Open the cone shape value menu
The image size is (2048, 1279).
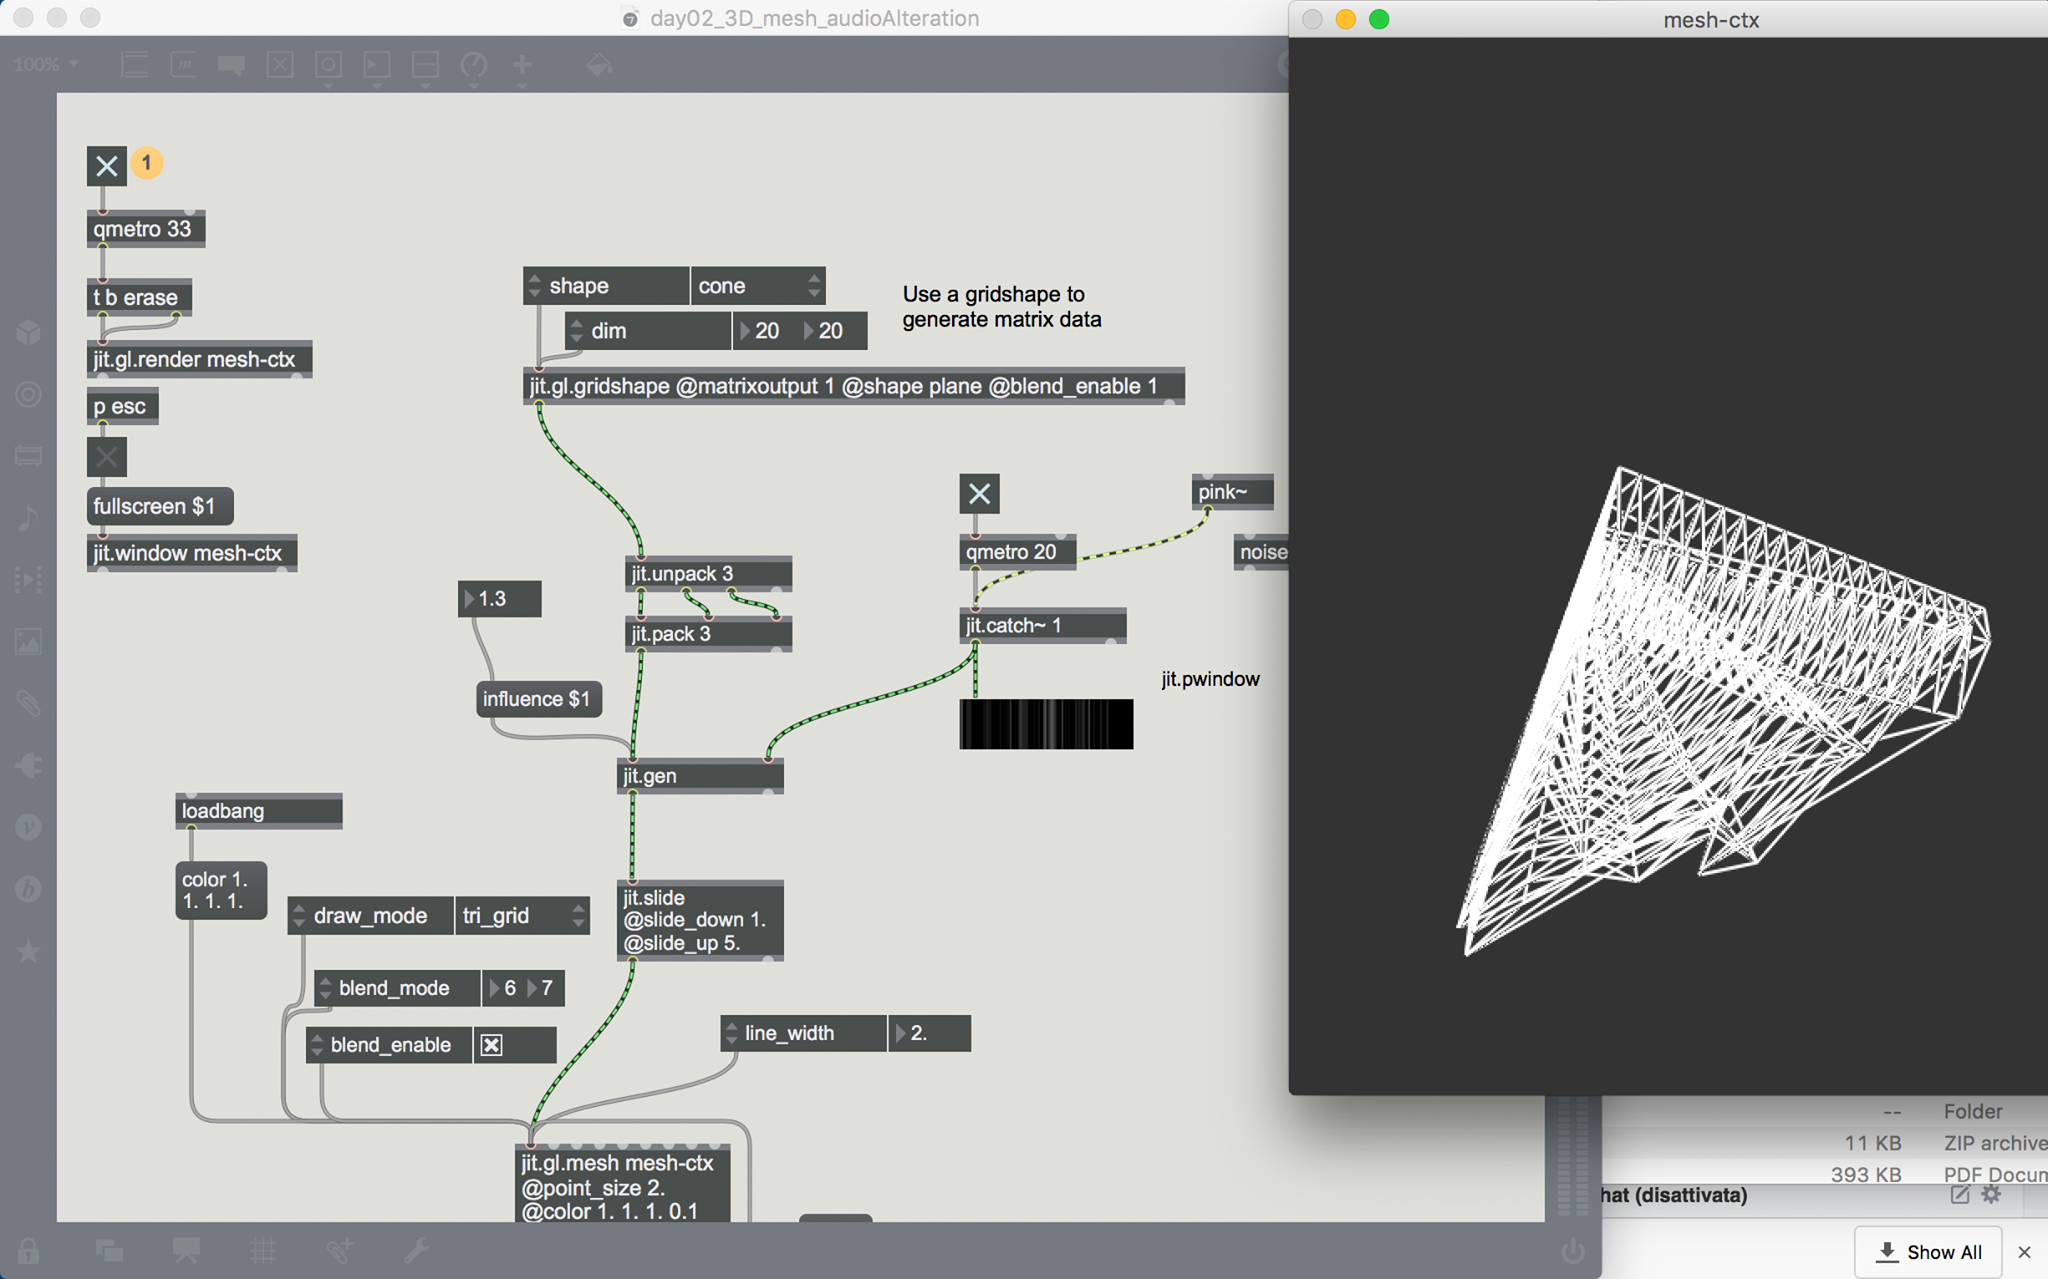(758, 286)
